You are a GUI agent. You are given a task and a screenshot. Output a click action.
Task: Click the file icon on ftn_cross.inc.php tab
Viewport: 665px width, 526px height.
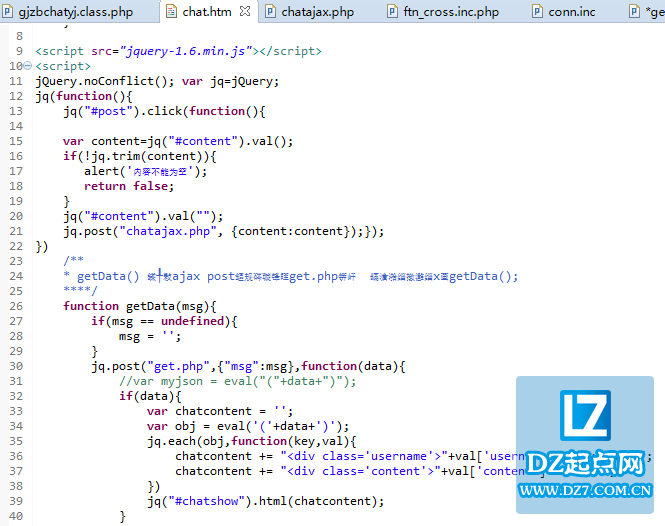(x=393, y=12)
